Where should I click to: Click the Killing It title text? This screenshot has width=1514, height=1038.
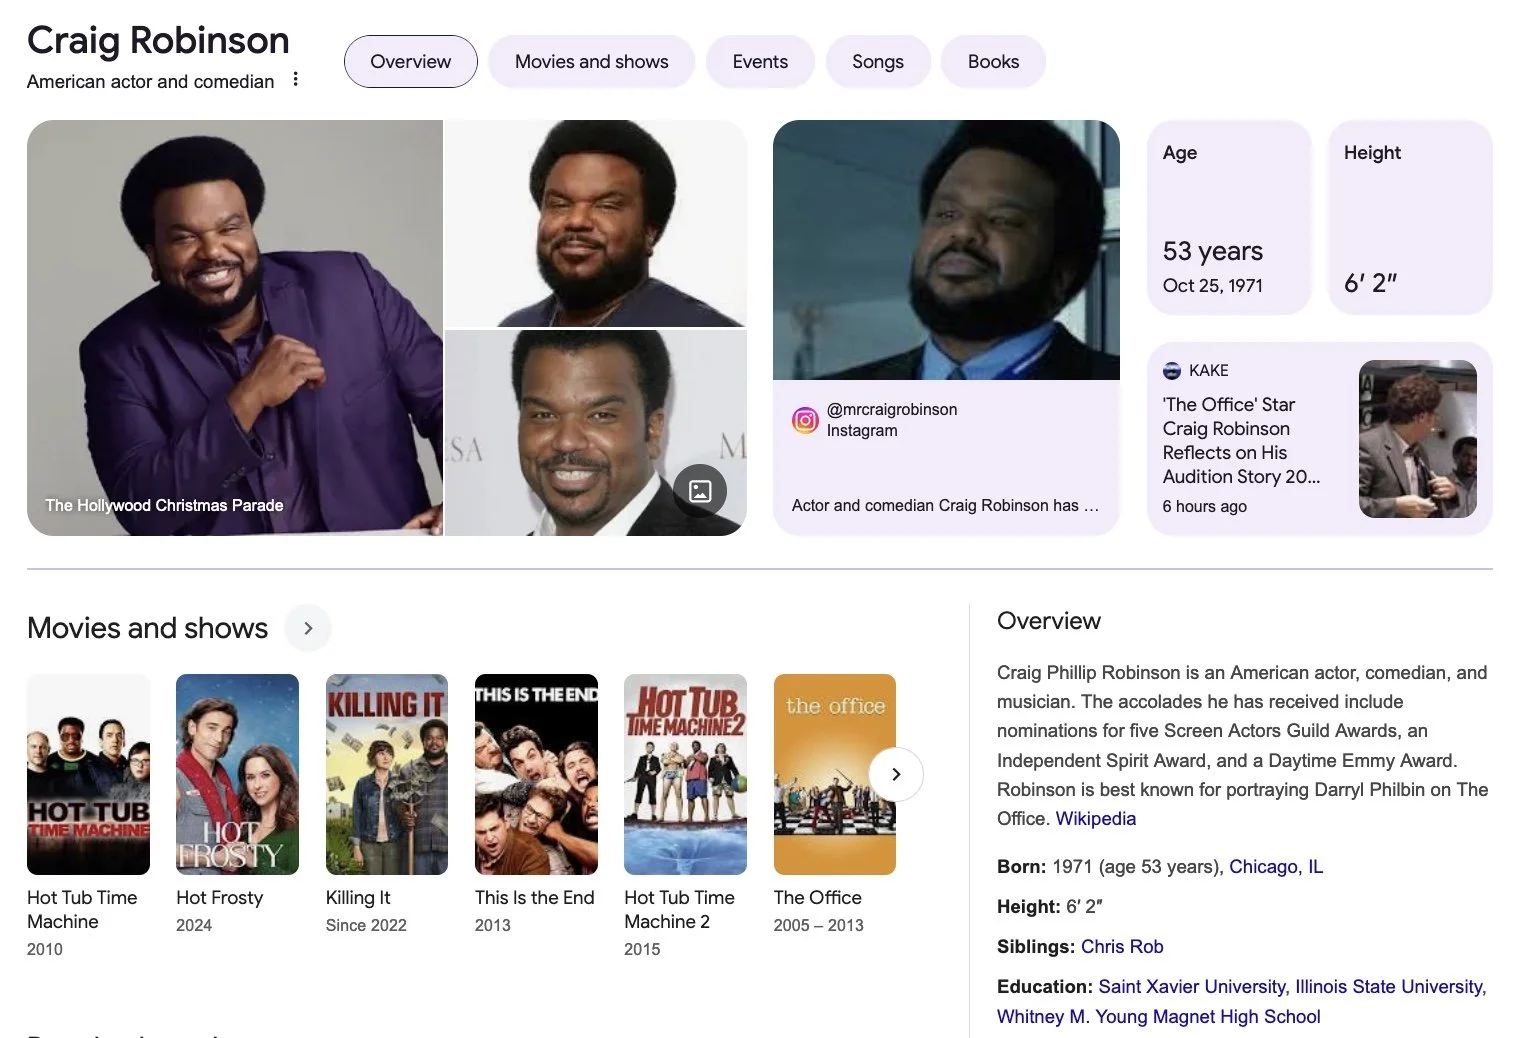[358, 897]
